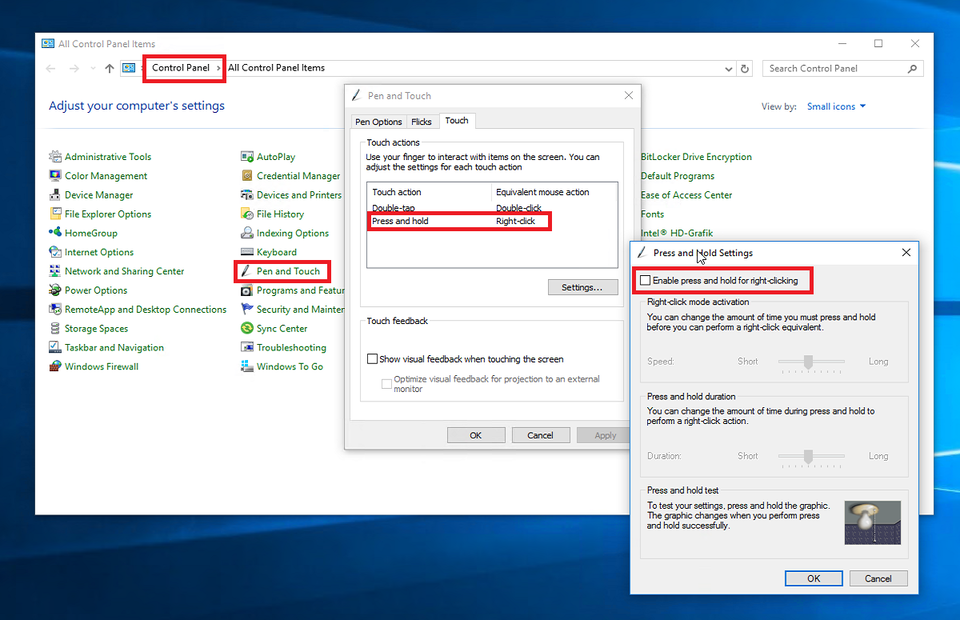Open the Sync Center icon
960x620 pixels.
247,329
